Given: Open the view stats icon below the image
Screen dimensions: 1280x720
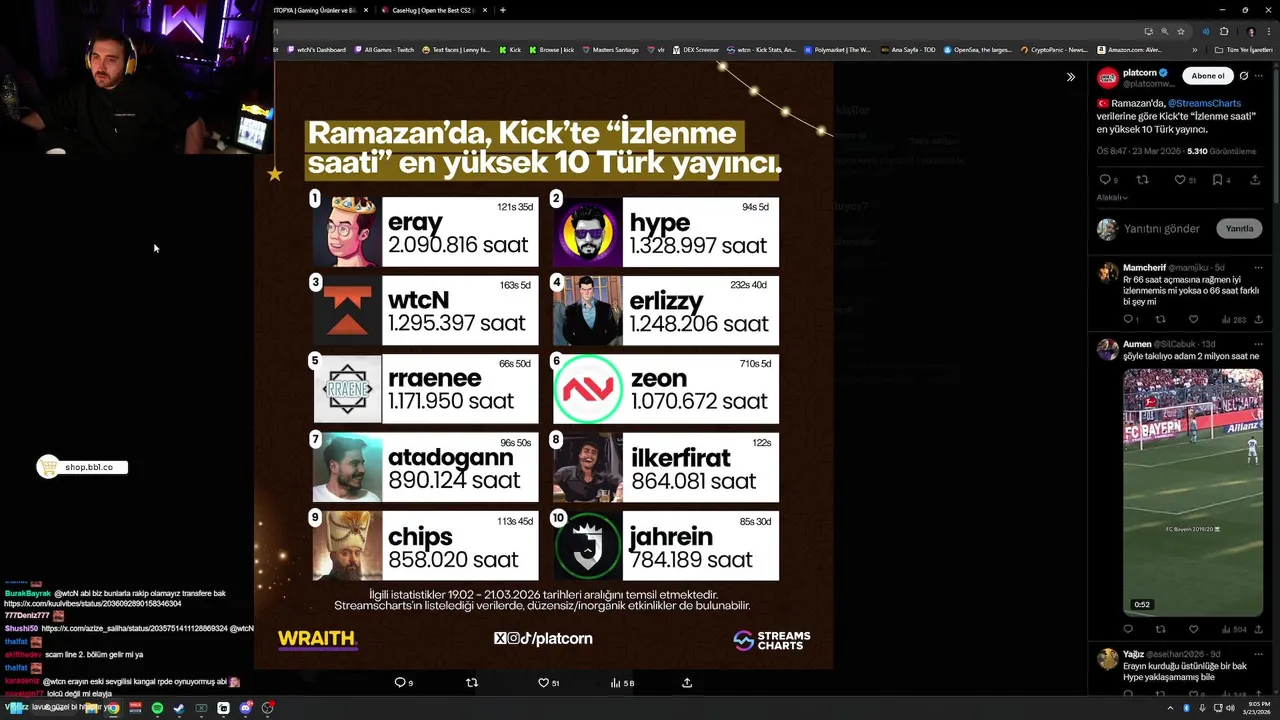Looking at the screenshot, I should coord(616,683).
